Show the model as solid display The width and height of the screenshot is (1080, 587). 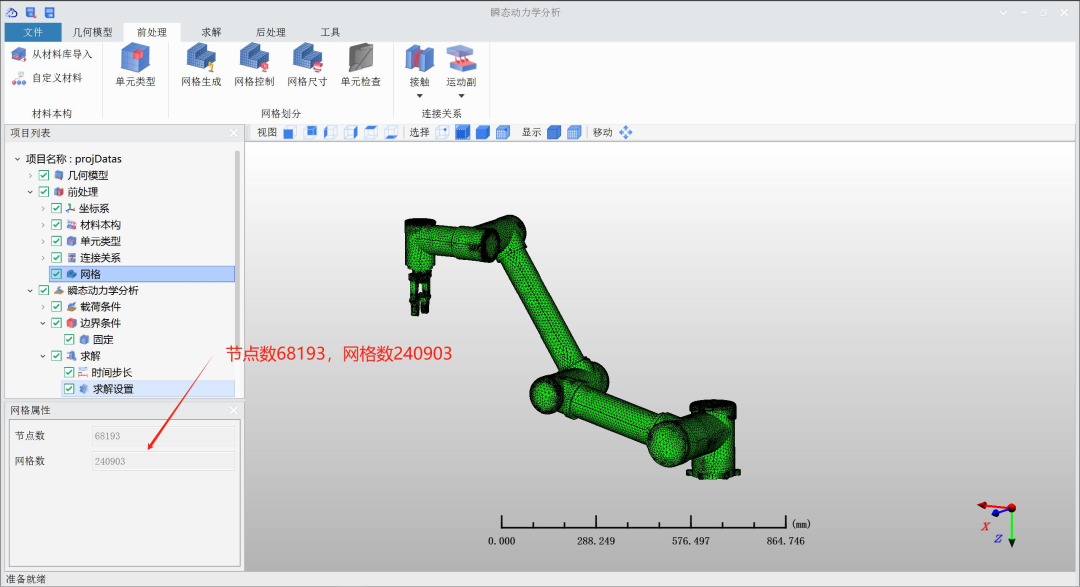click(x=554, y=132)
